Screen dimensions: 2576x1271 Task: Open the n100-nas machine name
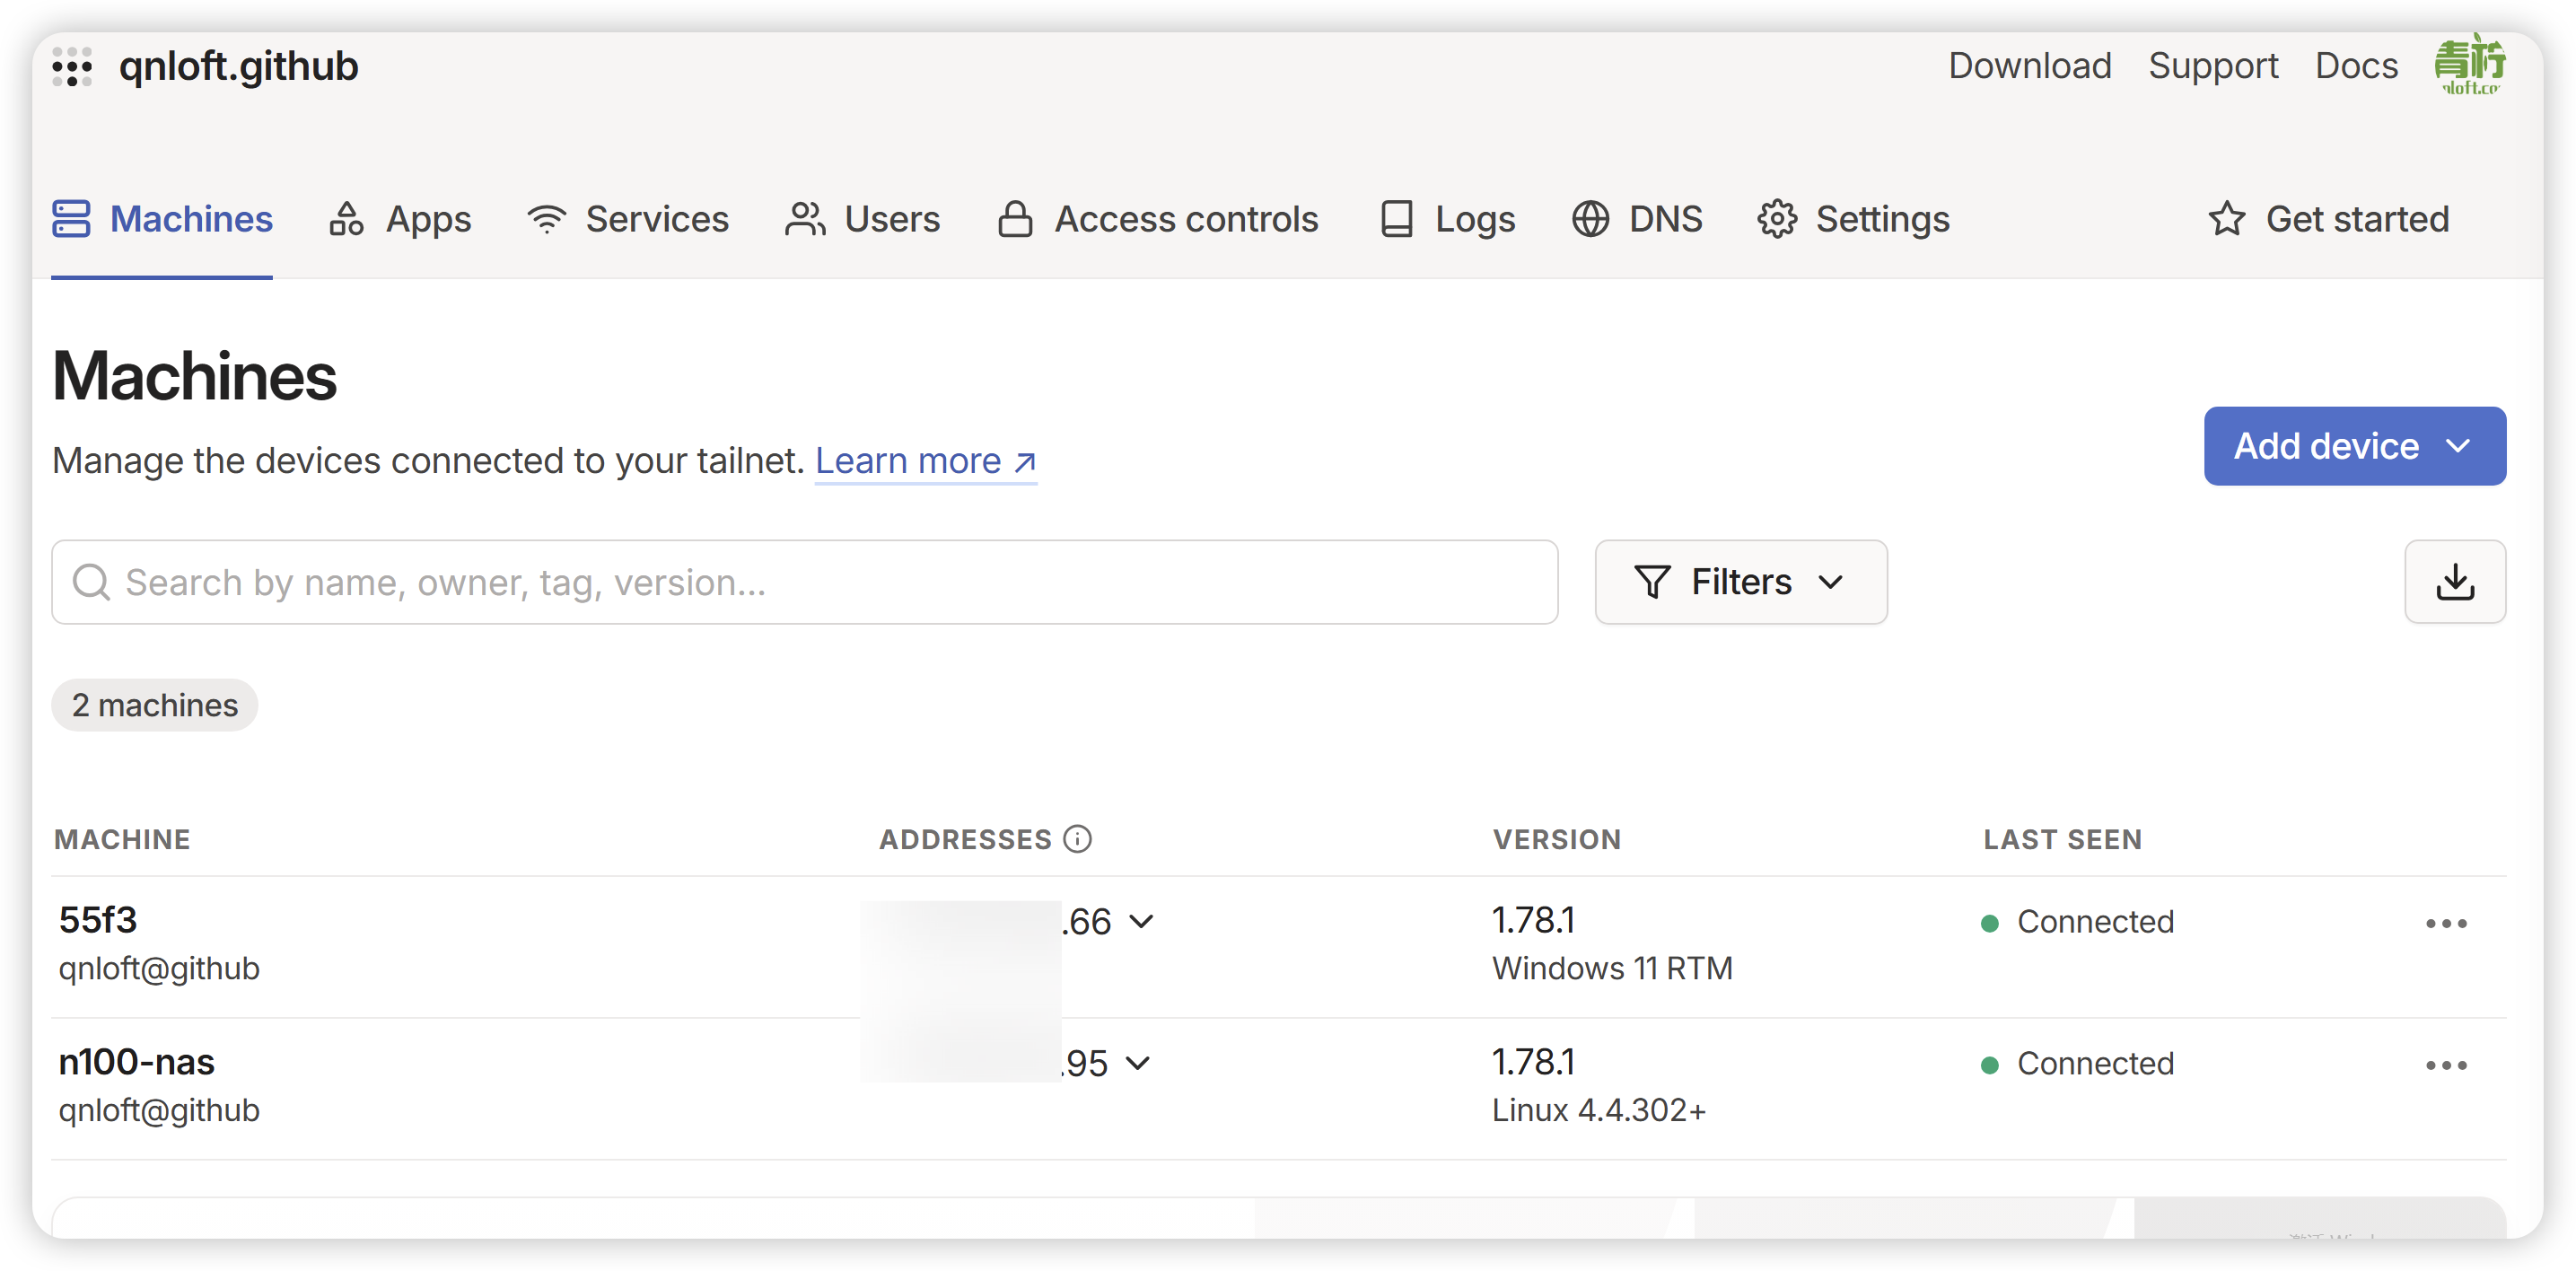(x=137, y=1062)
